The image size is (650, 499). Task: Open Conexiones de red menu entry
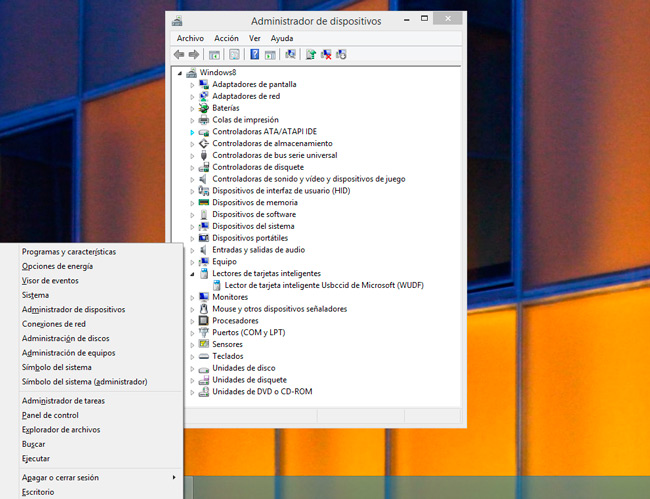pos(54,324)
